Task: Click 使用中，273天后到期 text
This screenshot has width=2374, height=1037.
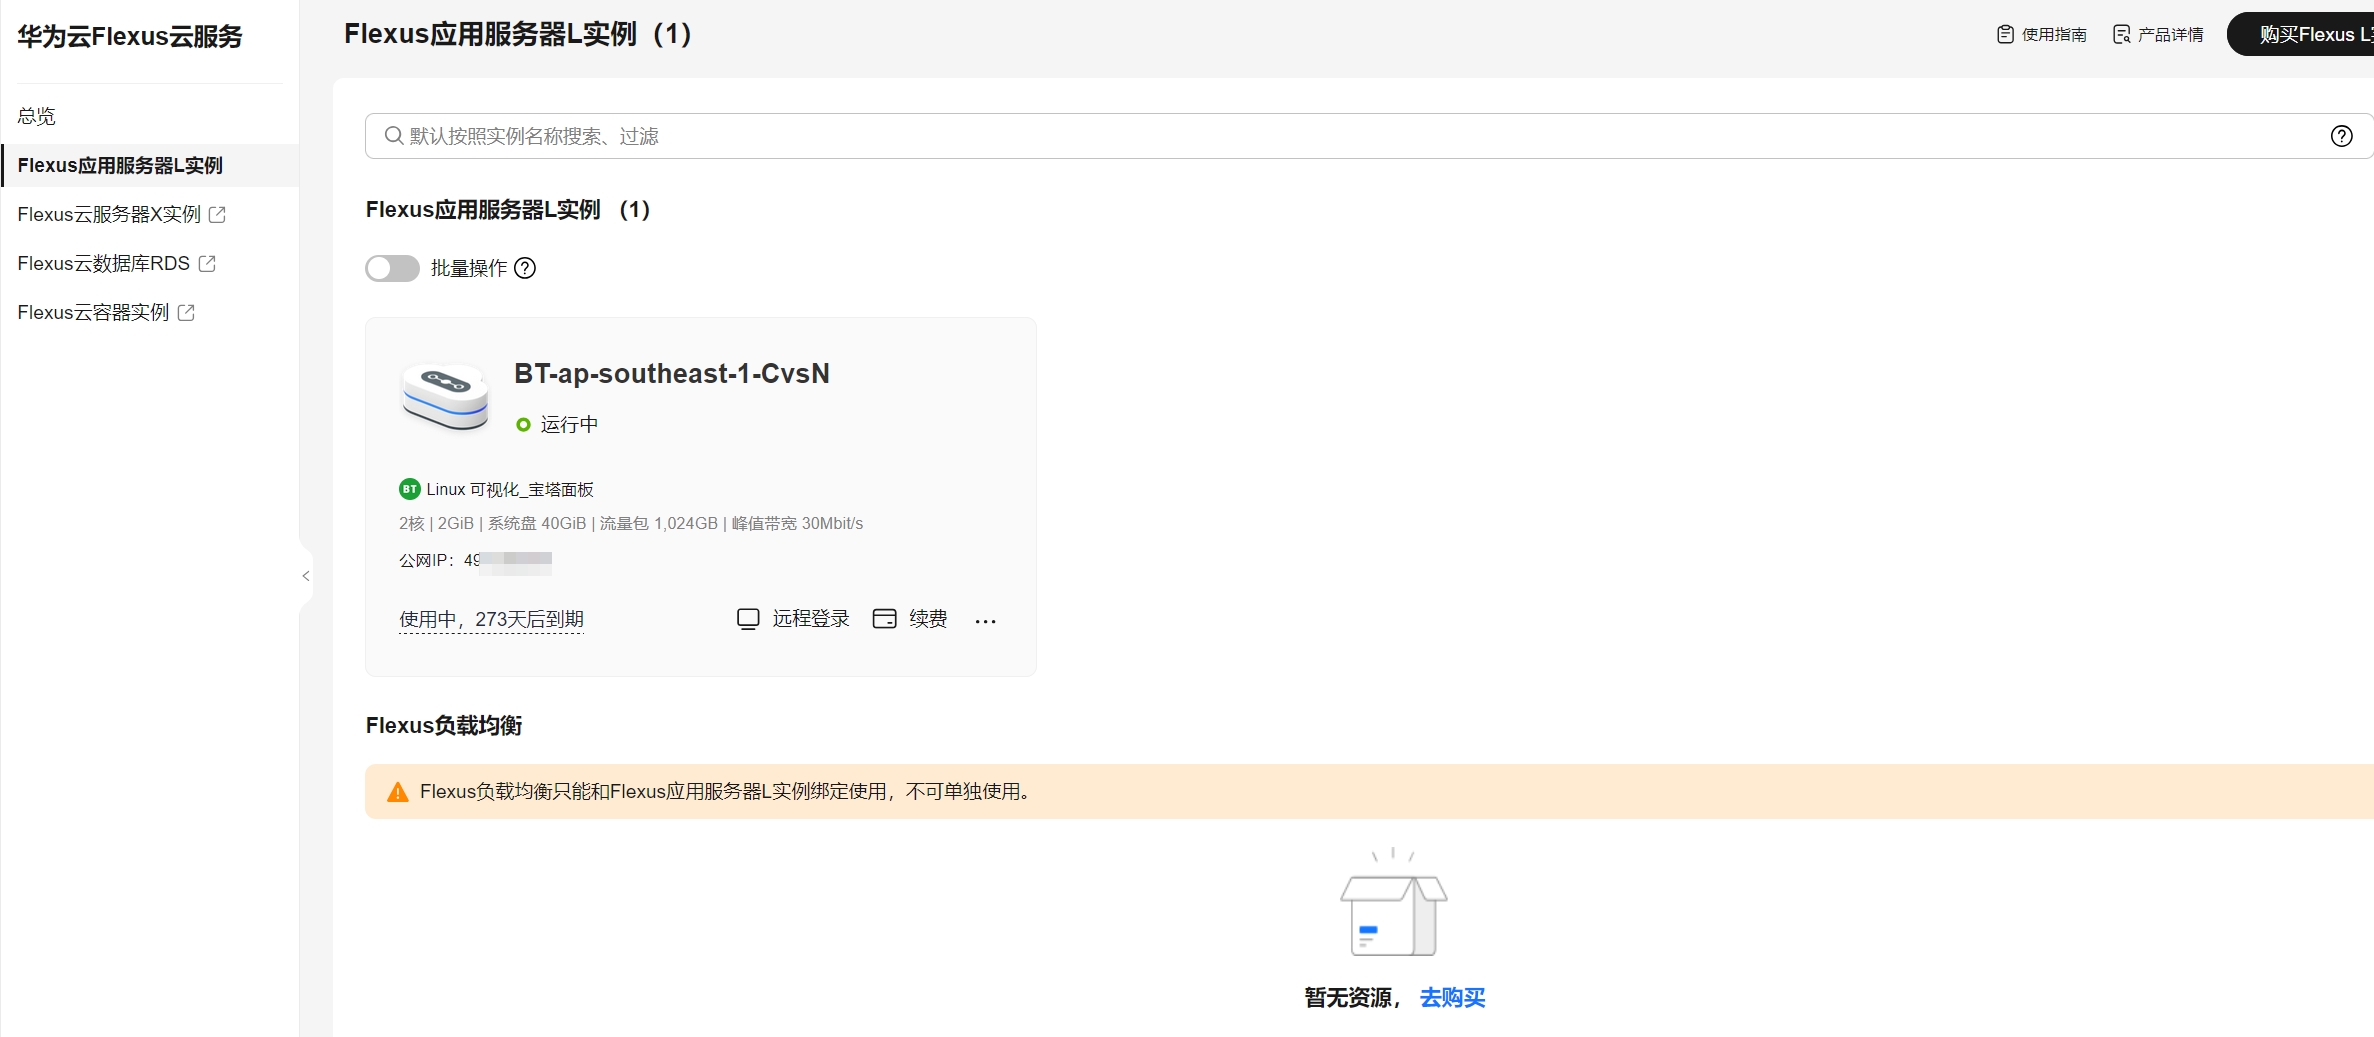Action: pyautogui.click(x=491, y=620)
